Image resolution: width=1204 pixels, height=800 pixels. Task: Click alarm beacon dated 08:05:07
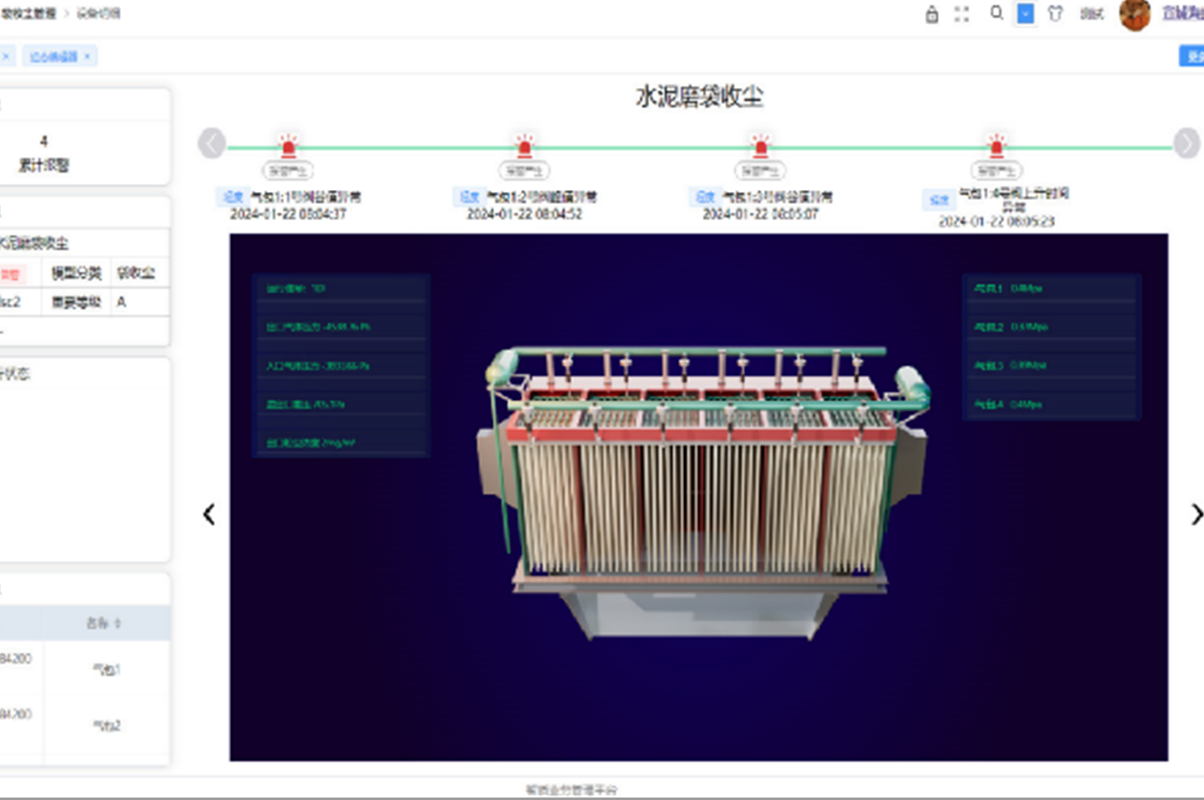pyautogui.click(x=761, y=146)
